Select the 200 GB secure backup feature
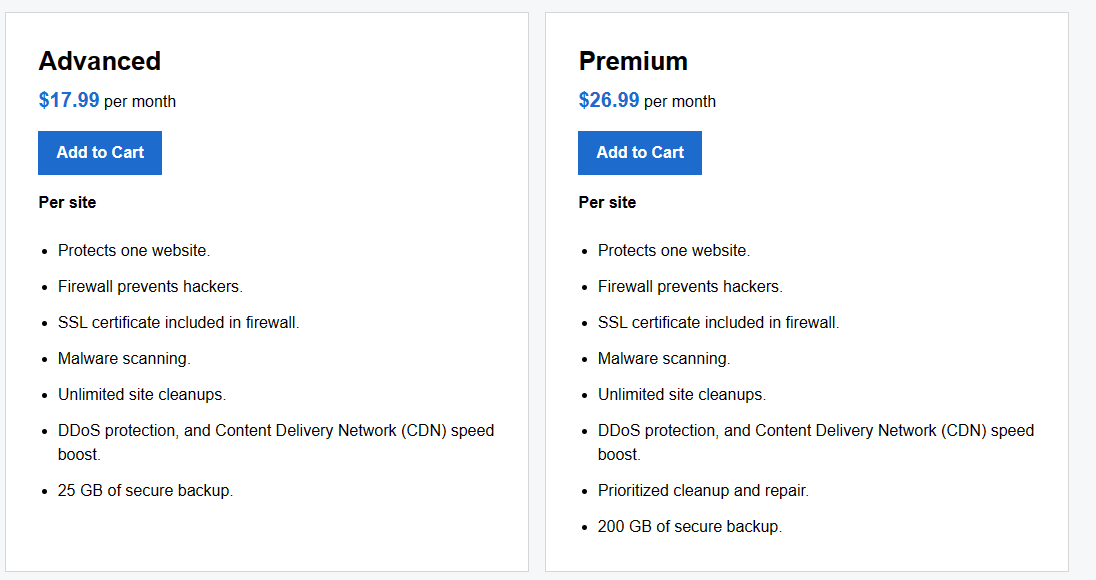 [x=688, y=526]
